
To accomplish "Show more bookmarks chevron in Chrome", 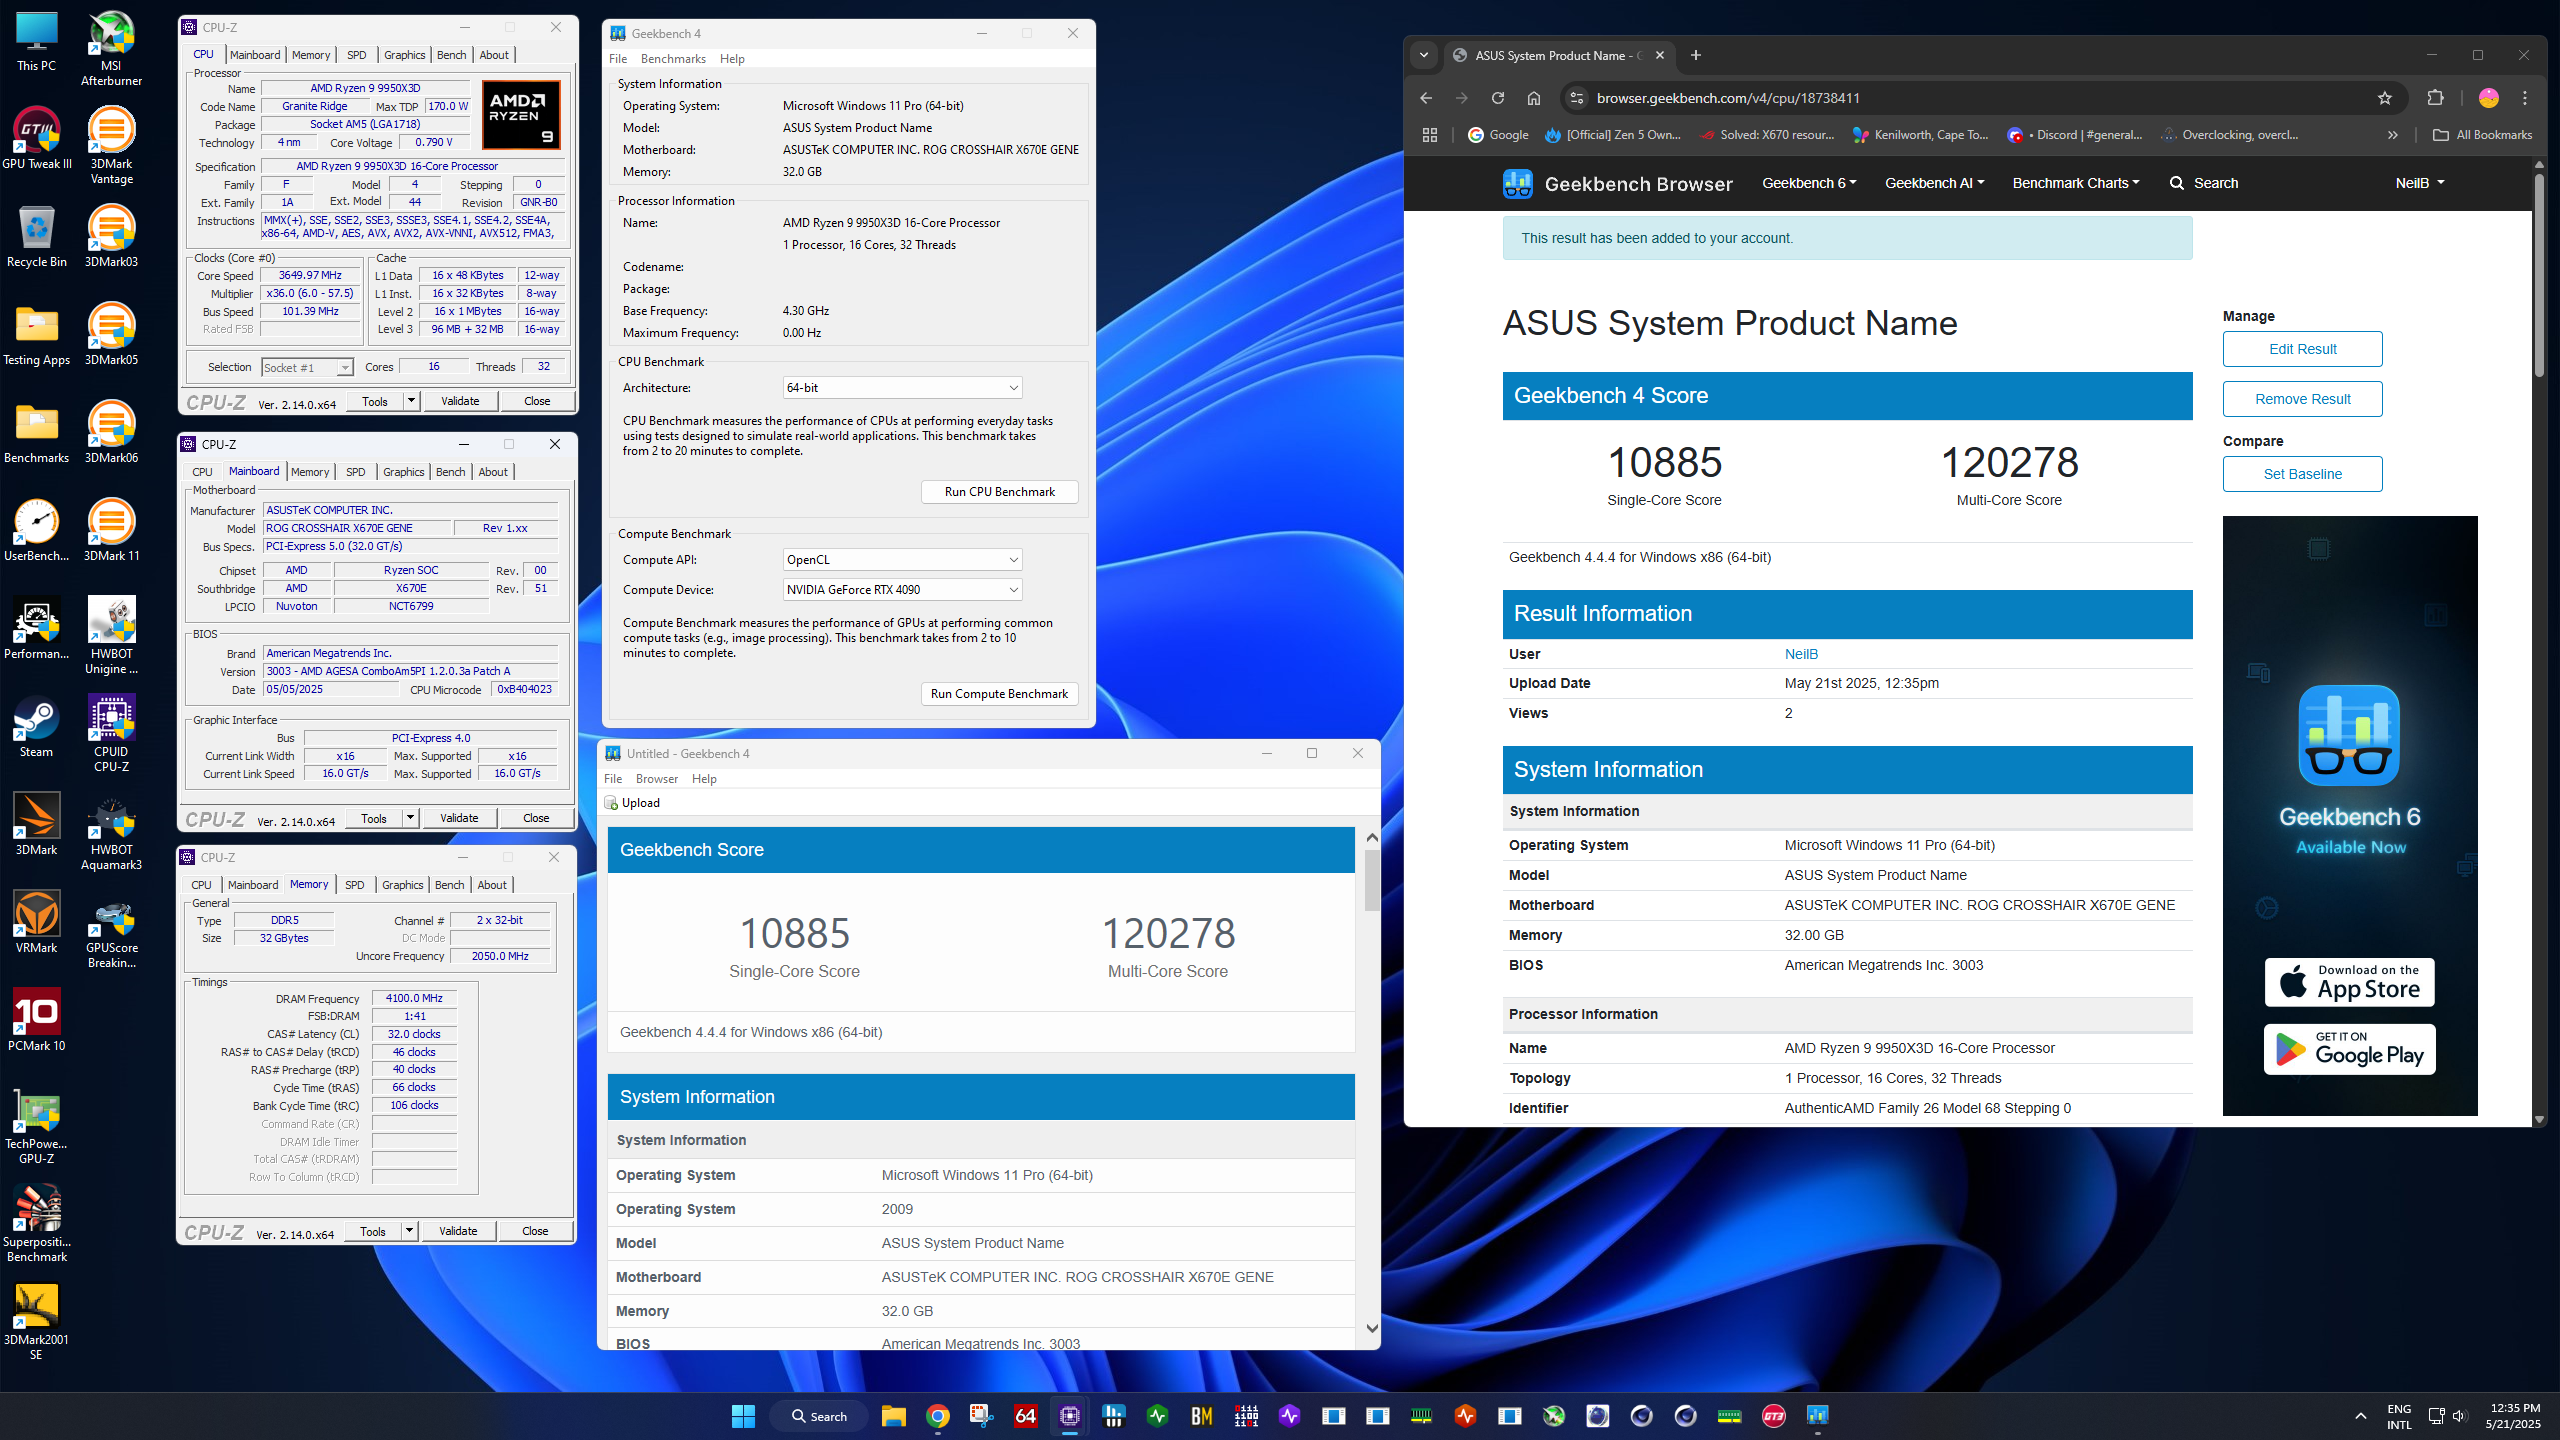I will pyautogui.click(x=2392, y=135).
